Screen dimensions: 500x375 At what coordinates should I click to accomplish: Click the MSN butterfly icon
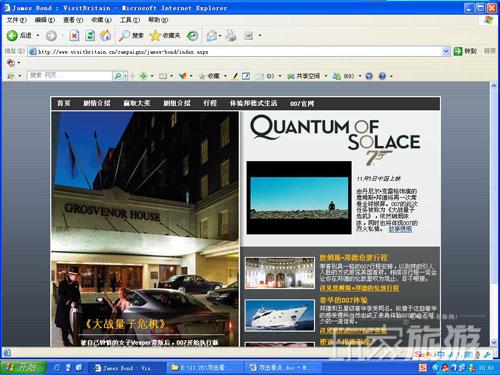click(182, 76)
